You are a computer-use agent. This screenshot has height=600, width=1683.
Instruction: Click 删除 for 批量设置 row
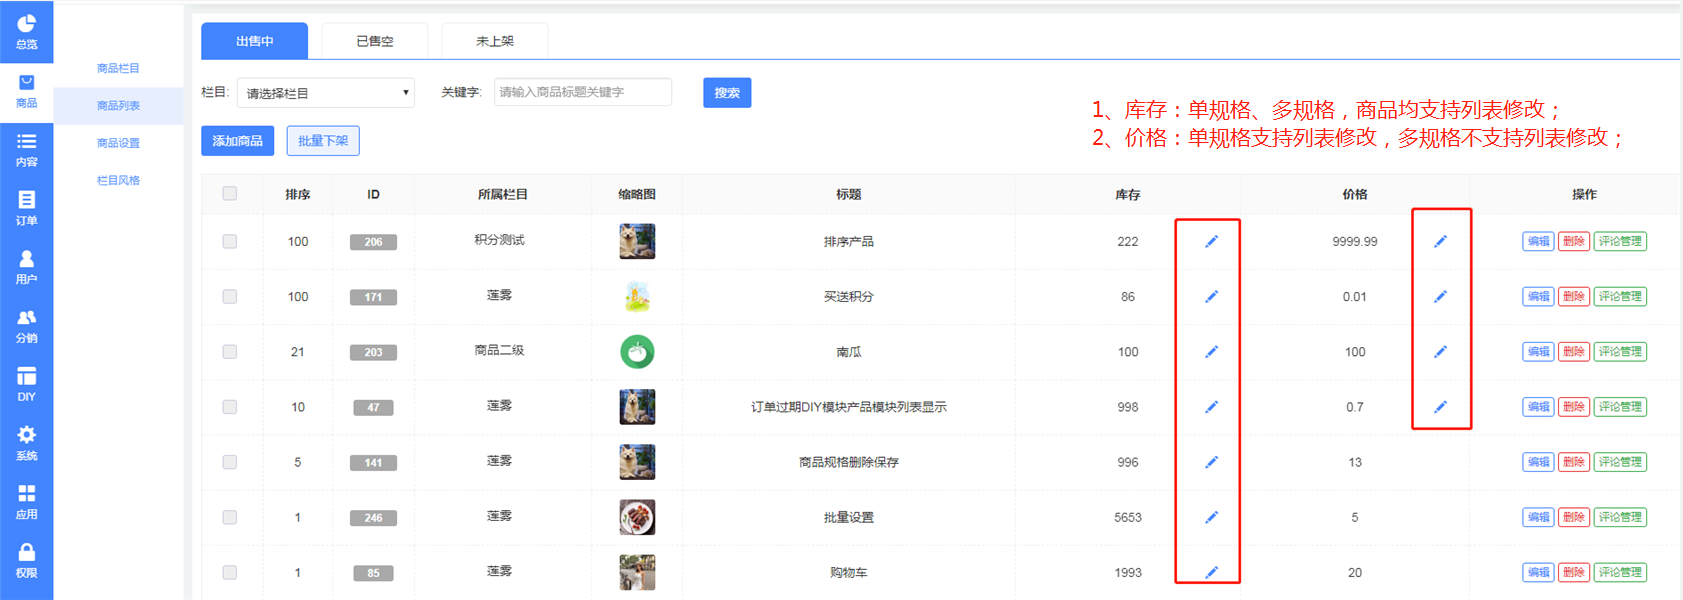(1574, 517)
